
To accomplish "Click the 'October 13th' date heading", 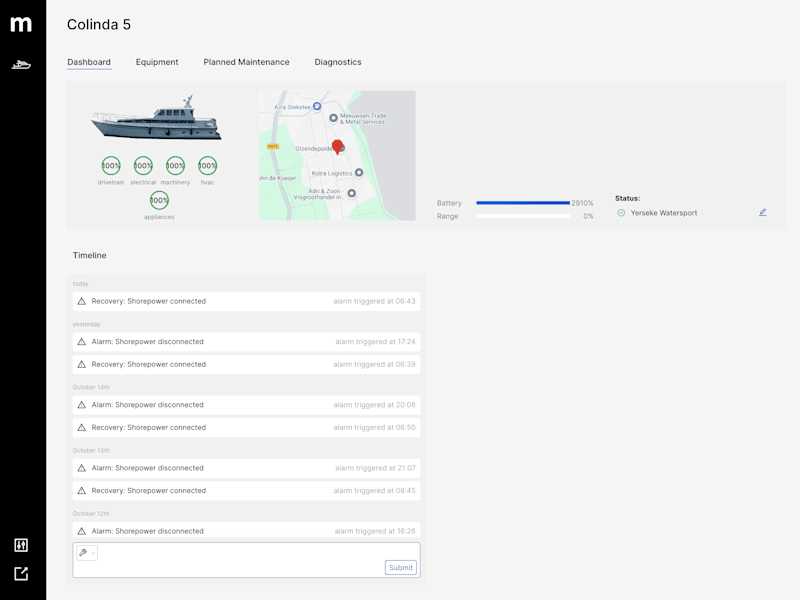I will (x=91, y=451).
